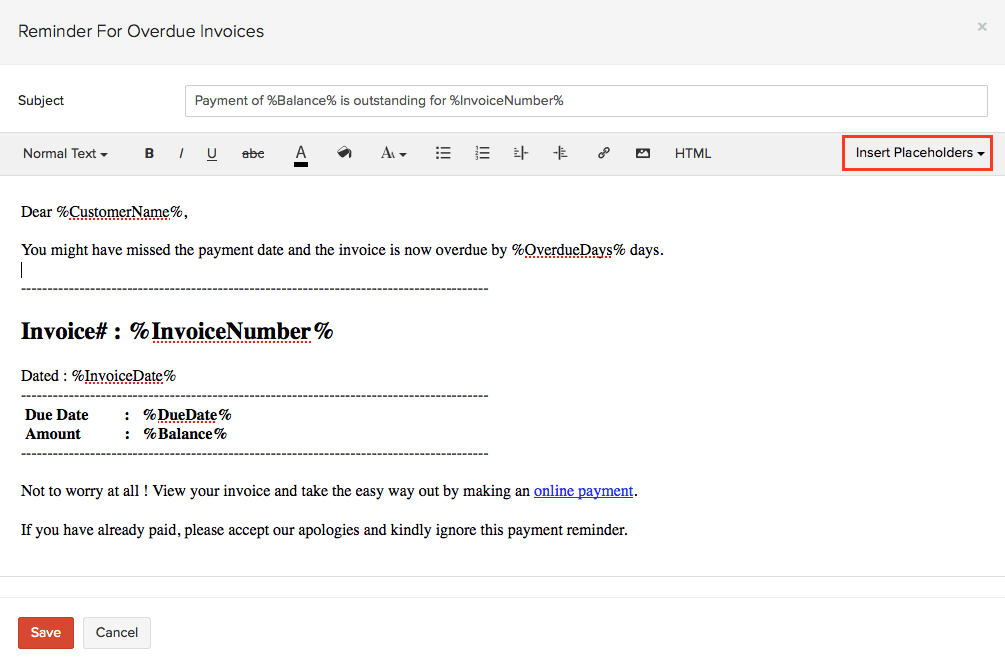Insert a bulleted list
This screenshot has height=665, width=1005.
click(443, 153)
